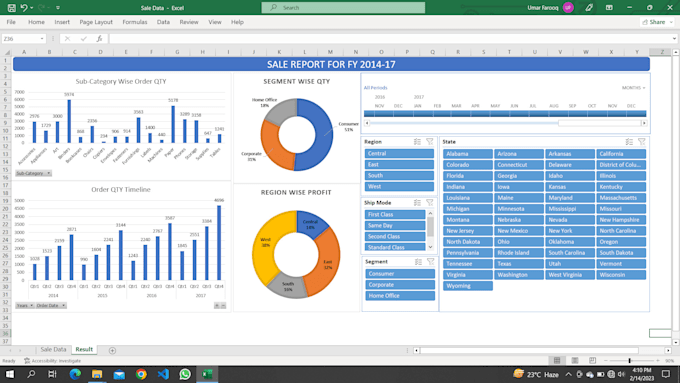Click the Save icon in title bar
Image resolution: width=680 pixels, height=383 pixels.
12,8
